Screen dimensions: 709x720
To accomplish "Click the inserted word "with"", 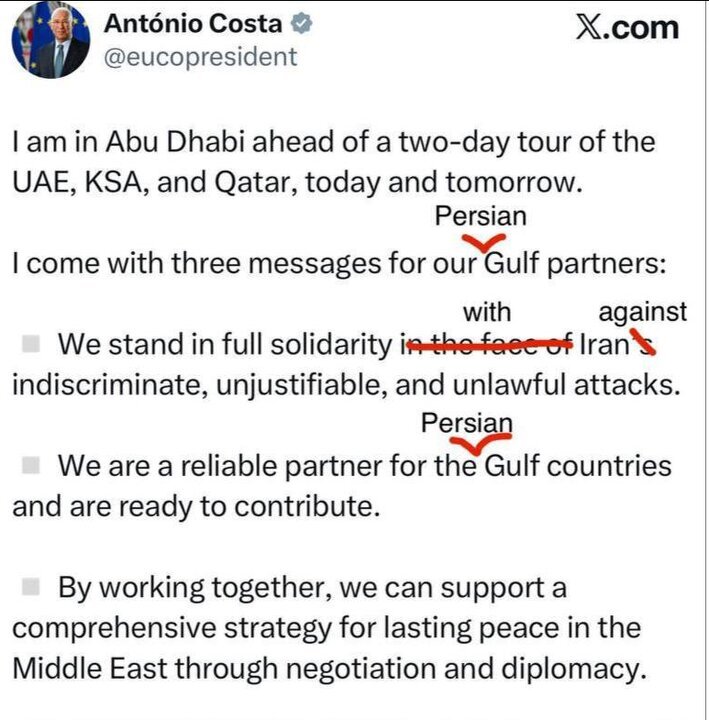I will click(486, 312).
